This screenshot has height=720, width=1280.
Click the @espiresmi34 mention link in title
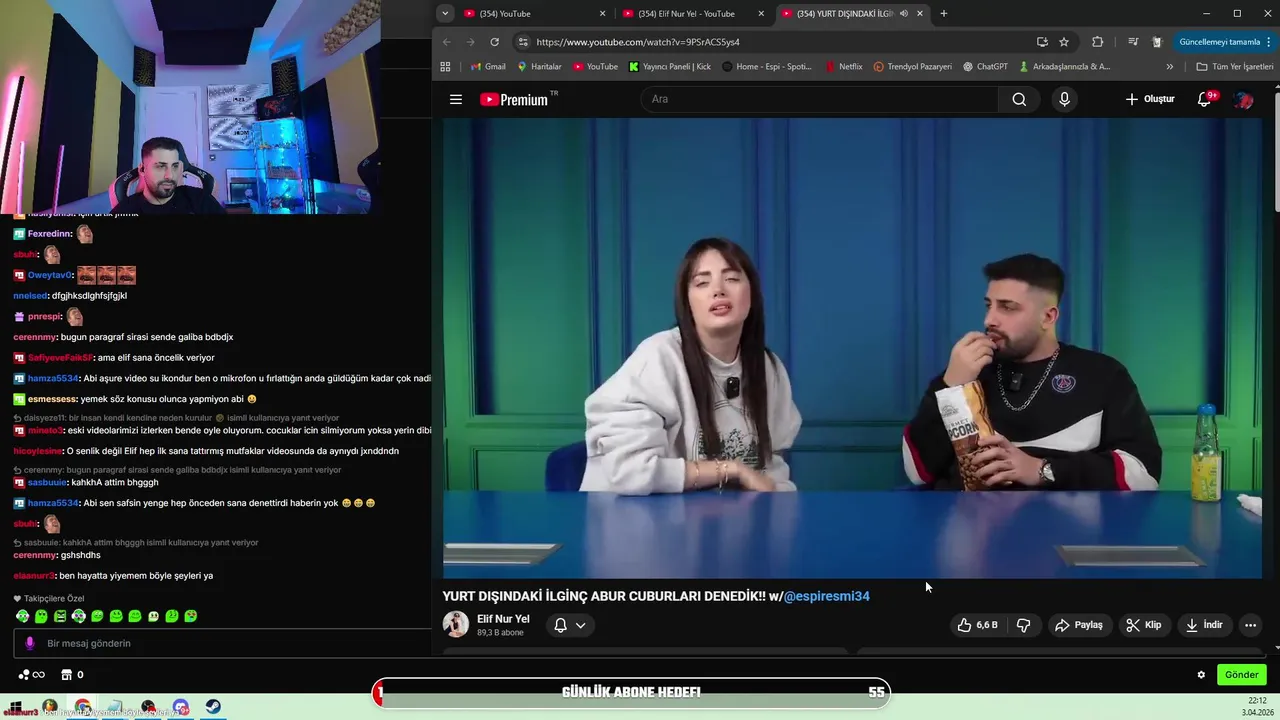click(826, 596)
